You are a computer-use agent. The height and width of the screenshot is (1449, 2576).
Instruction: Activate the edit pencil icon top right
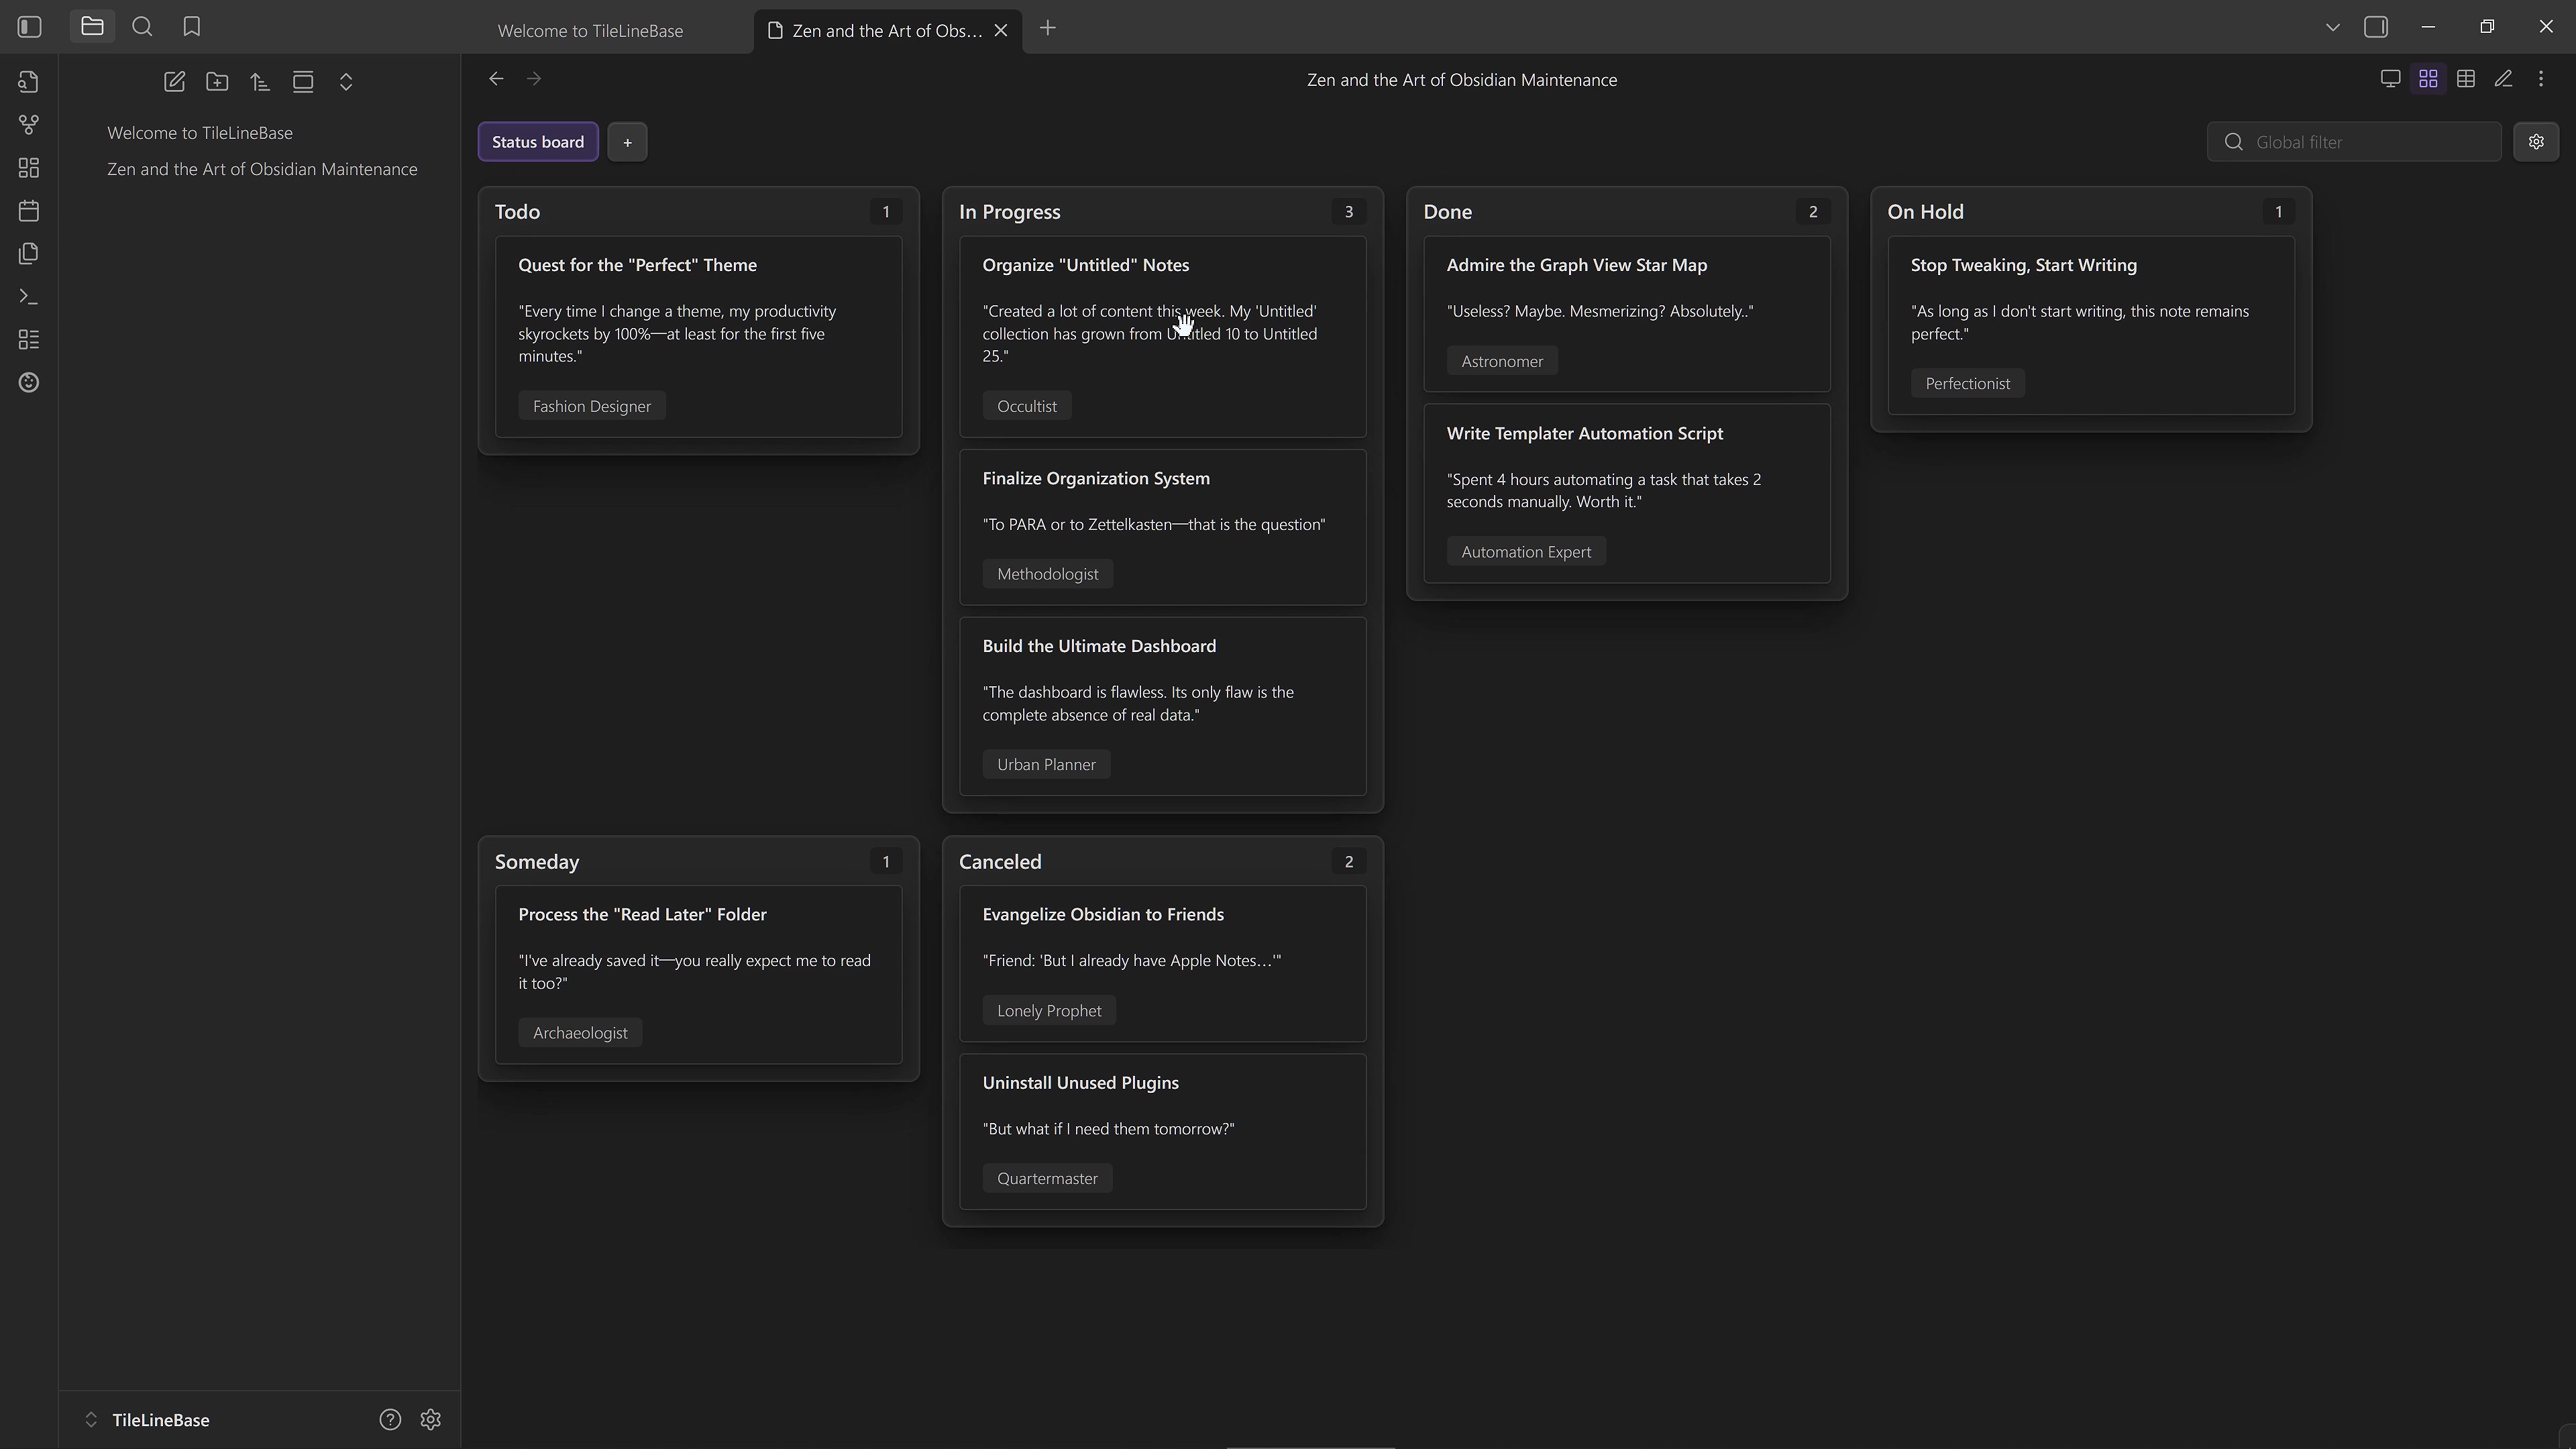click(x=2504, y=78)
